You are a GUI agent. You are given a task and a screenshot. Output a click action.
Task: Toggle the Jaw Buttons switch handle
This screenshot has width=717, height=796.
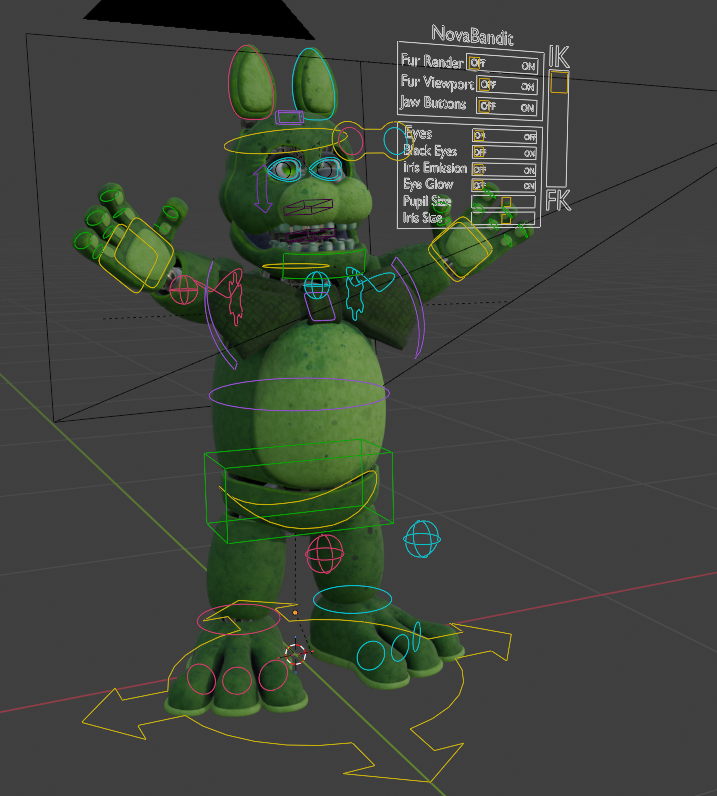point(483,106)
